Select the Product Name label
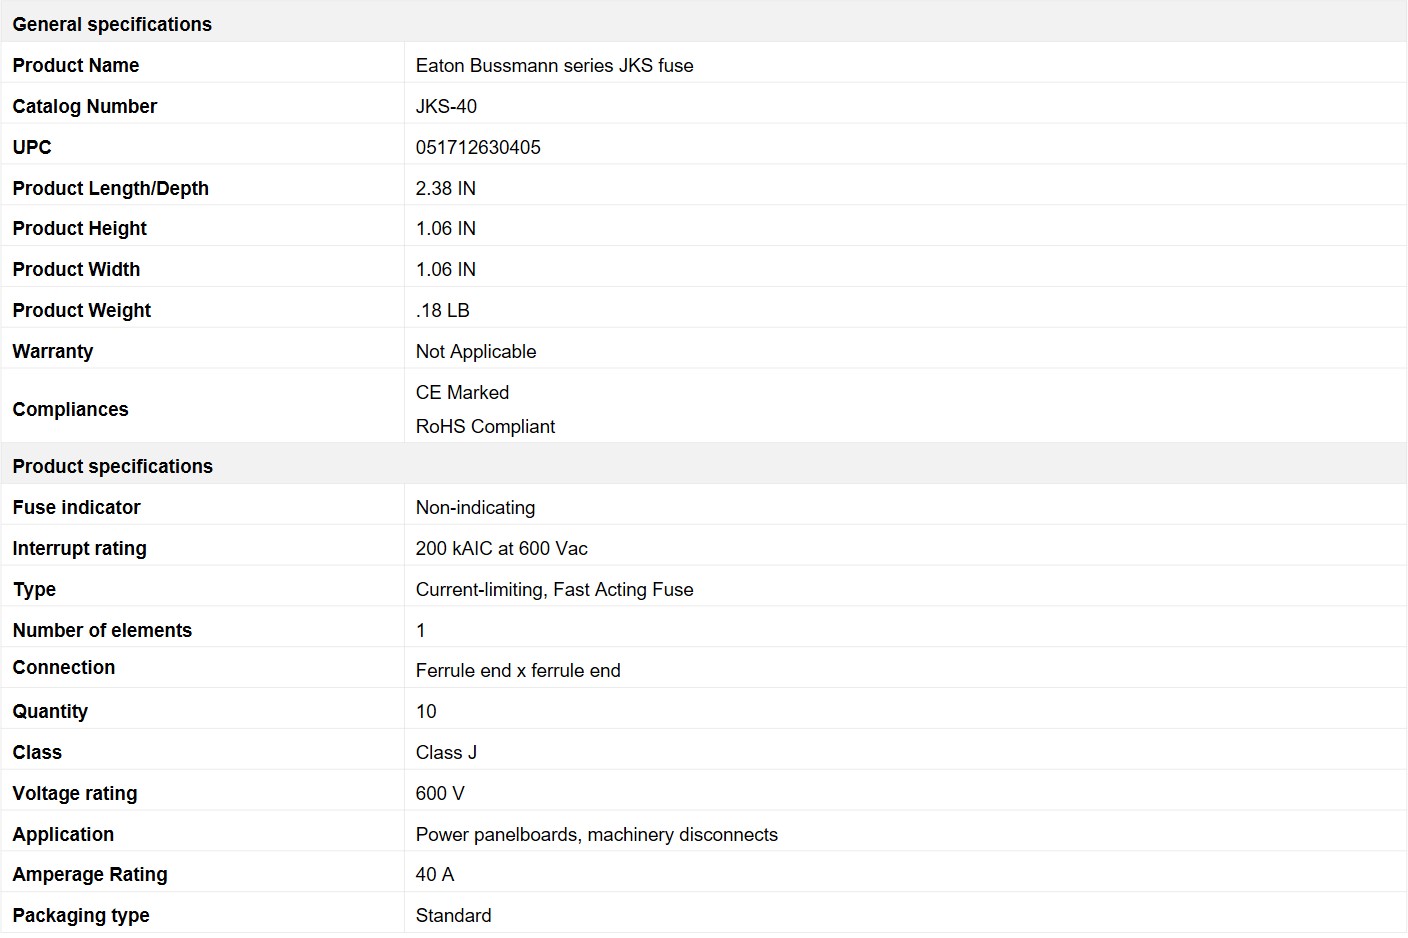The height and width of the screenshot is (938, 1408). 76,65
